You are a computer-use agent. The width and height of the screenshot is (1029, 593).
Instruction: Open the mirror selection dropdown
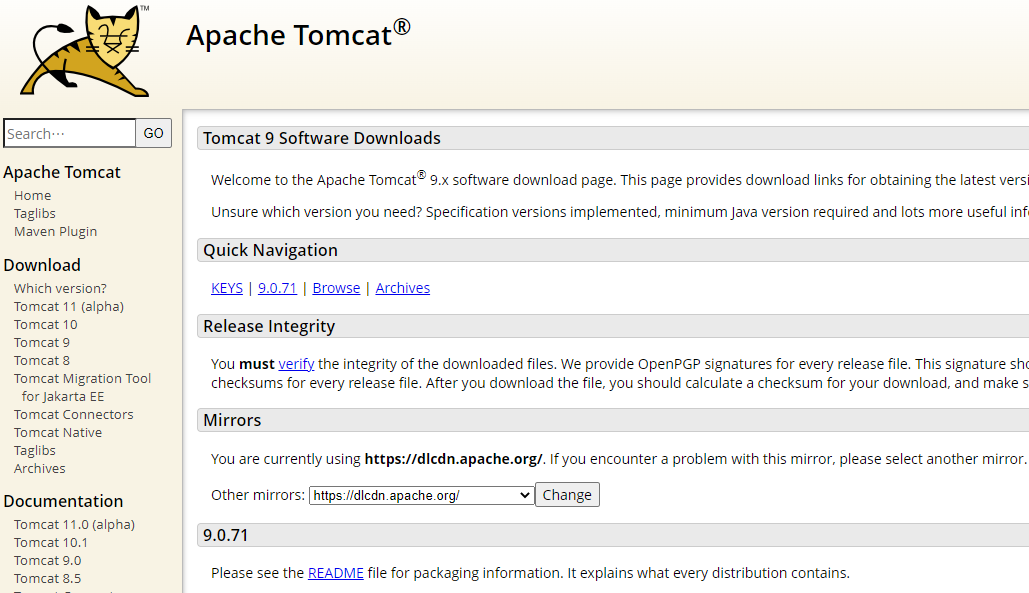[420, 494]
